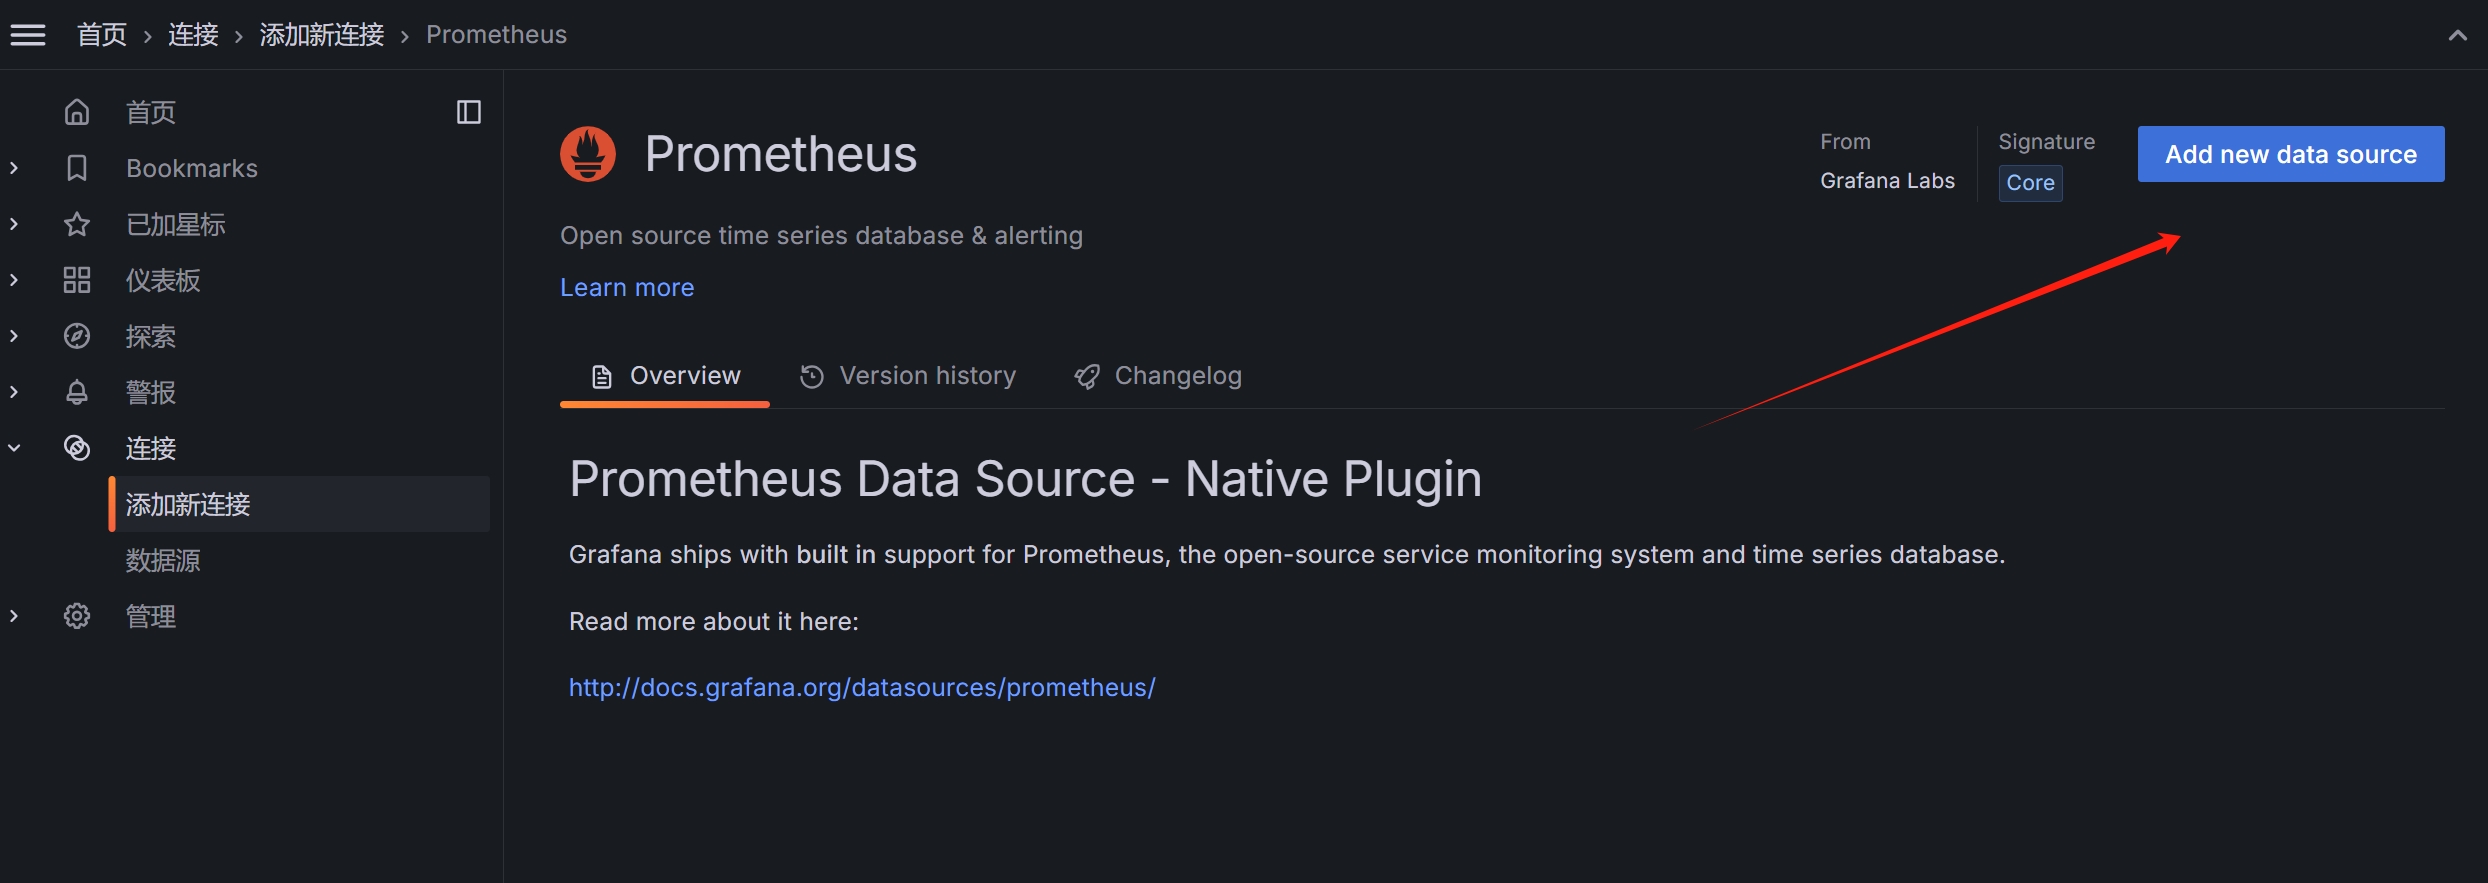Click the star icon for 已加星标

coord(77,224)
